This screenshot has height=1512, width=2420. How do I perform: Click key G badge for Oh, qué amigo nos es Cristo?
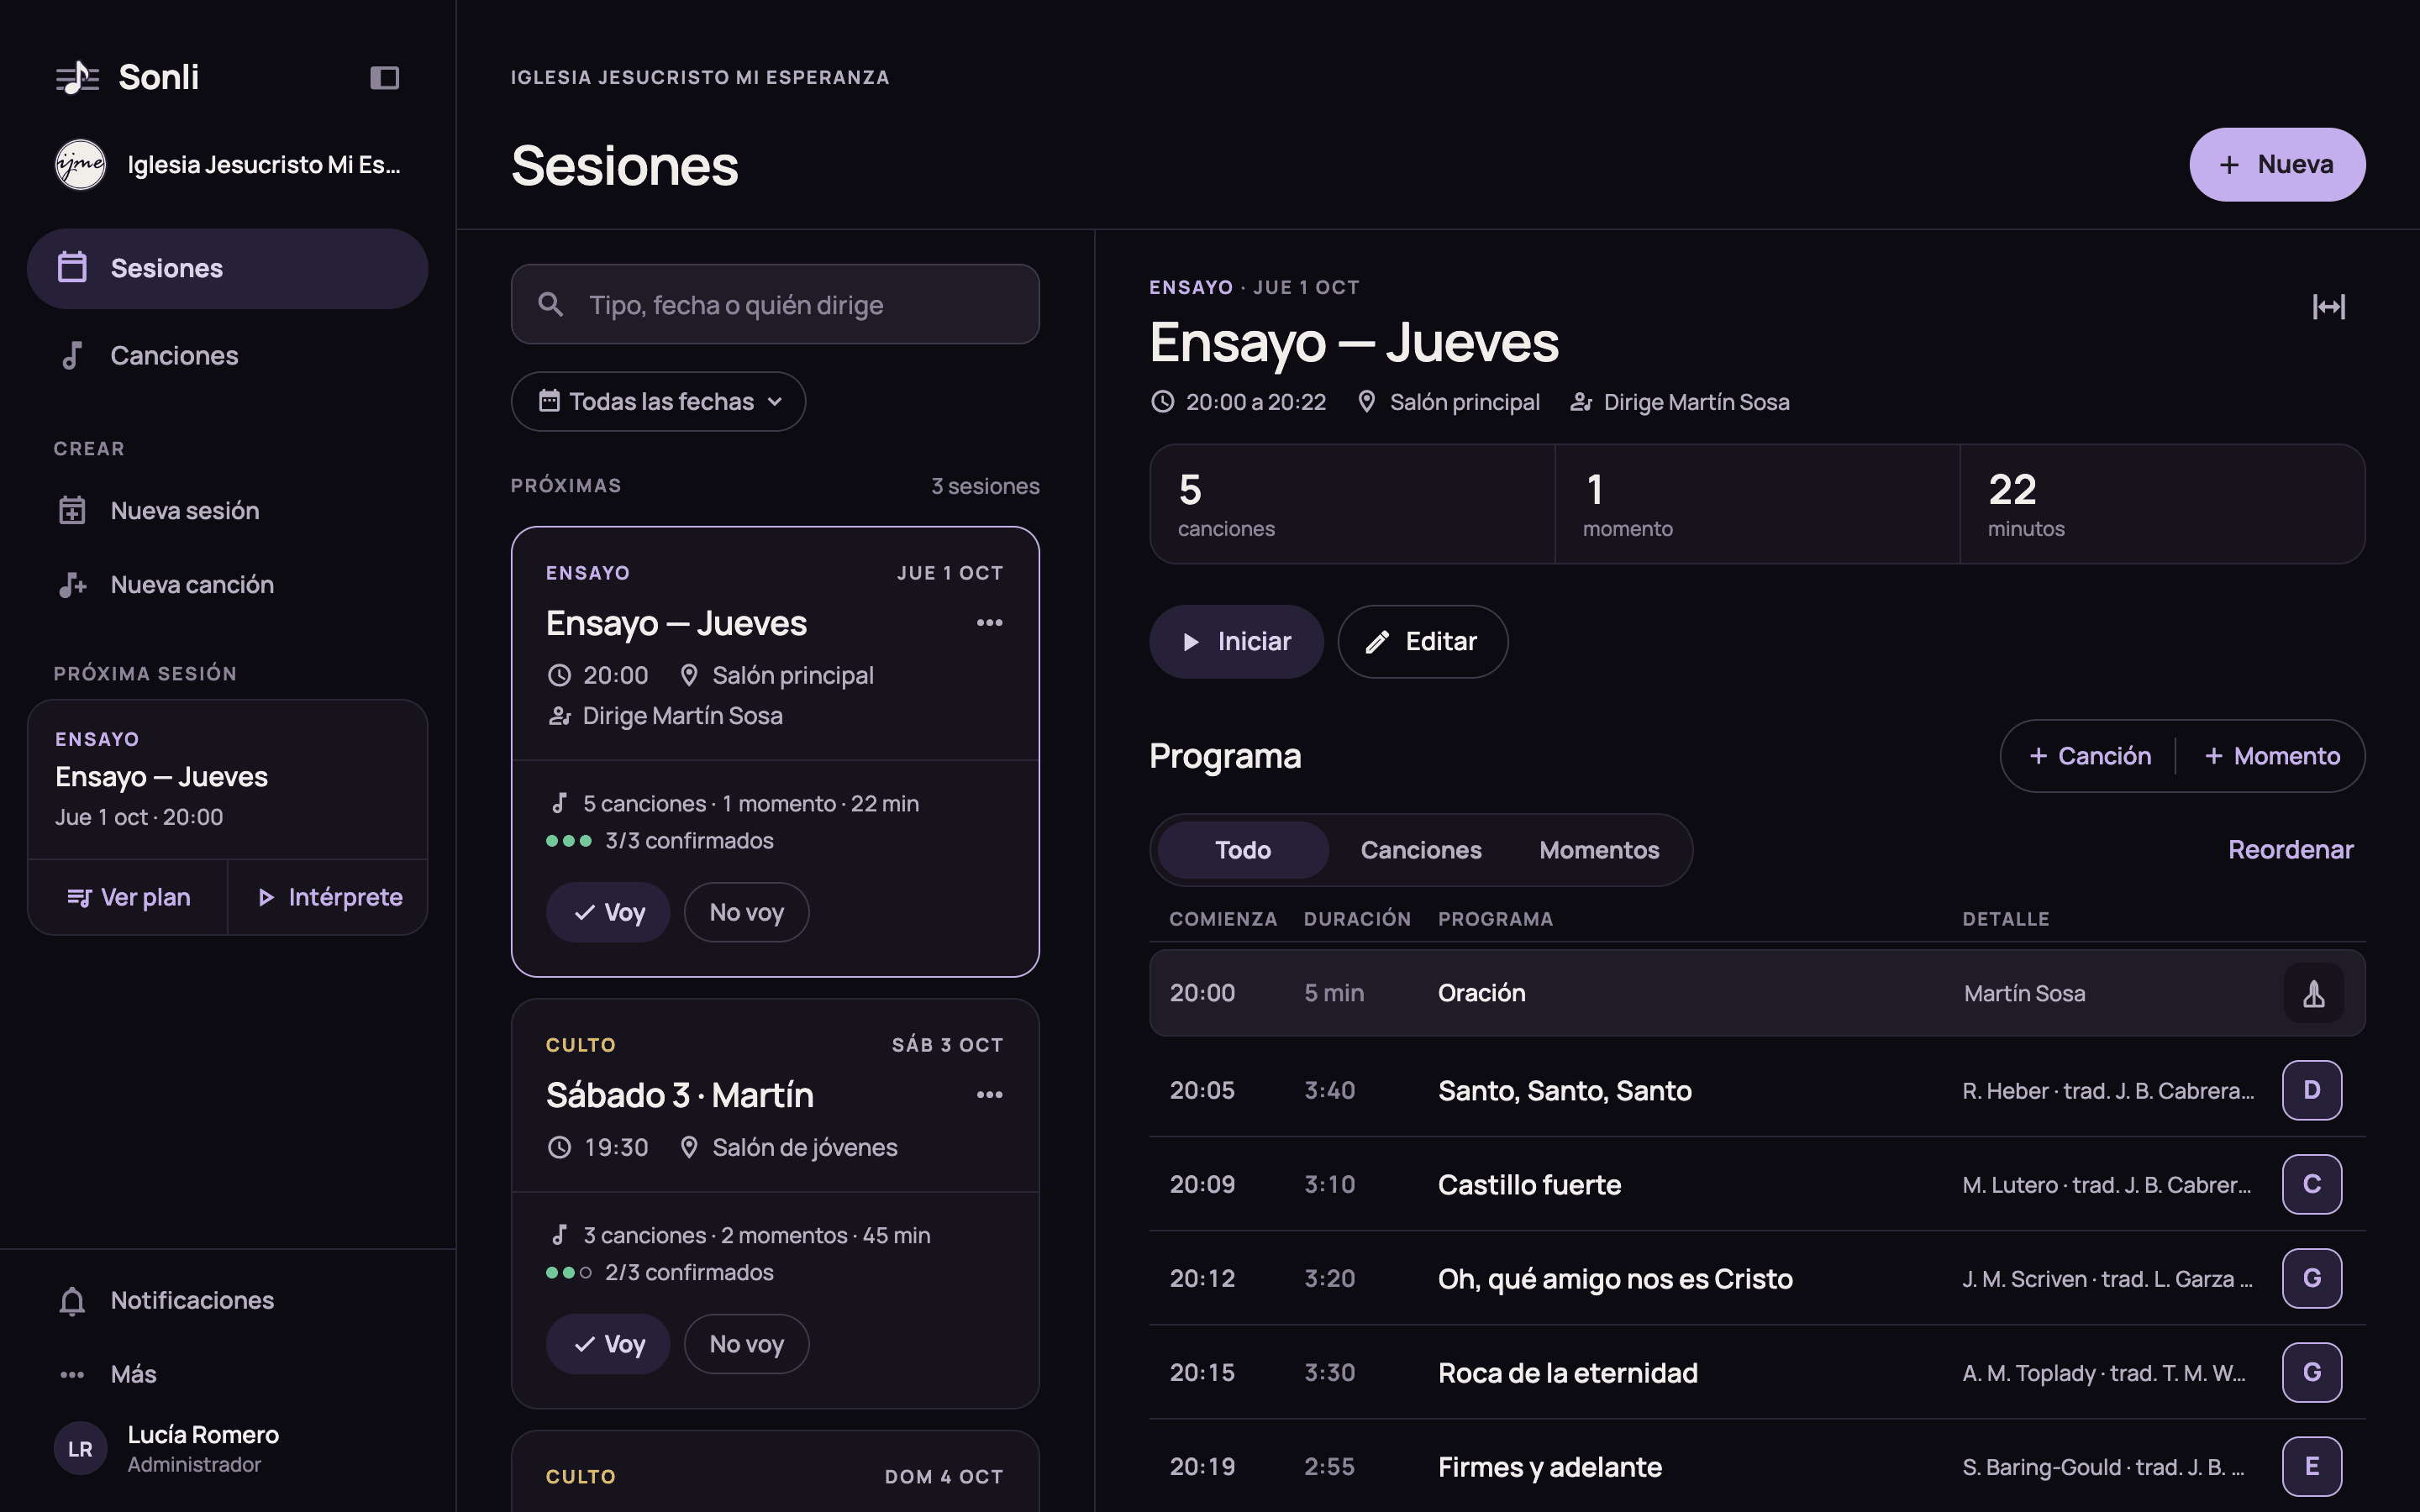2311,1278
